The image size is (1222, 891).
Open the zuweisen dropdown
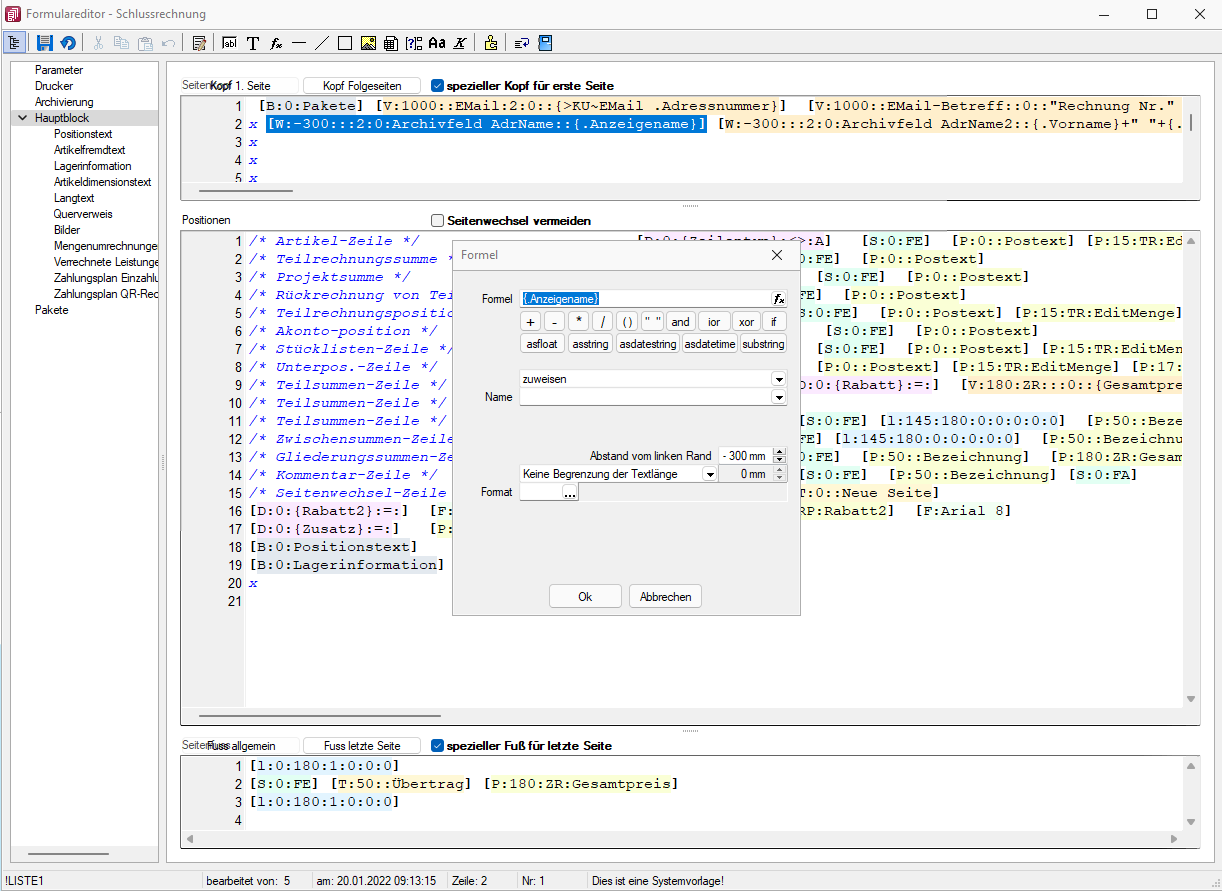778,380
